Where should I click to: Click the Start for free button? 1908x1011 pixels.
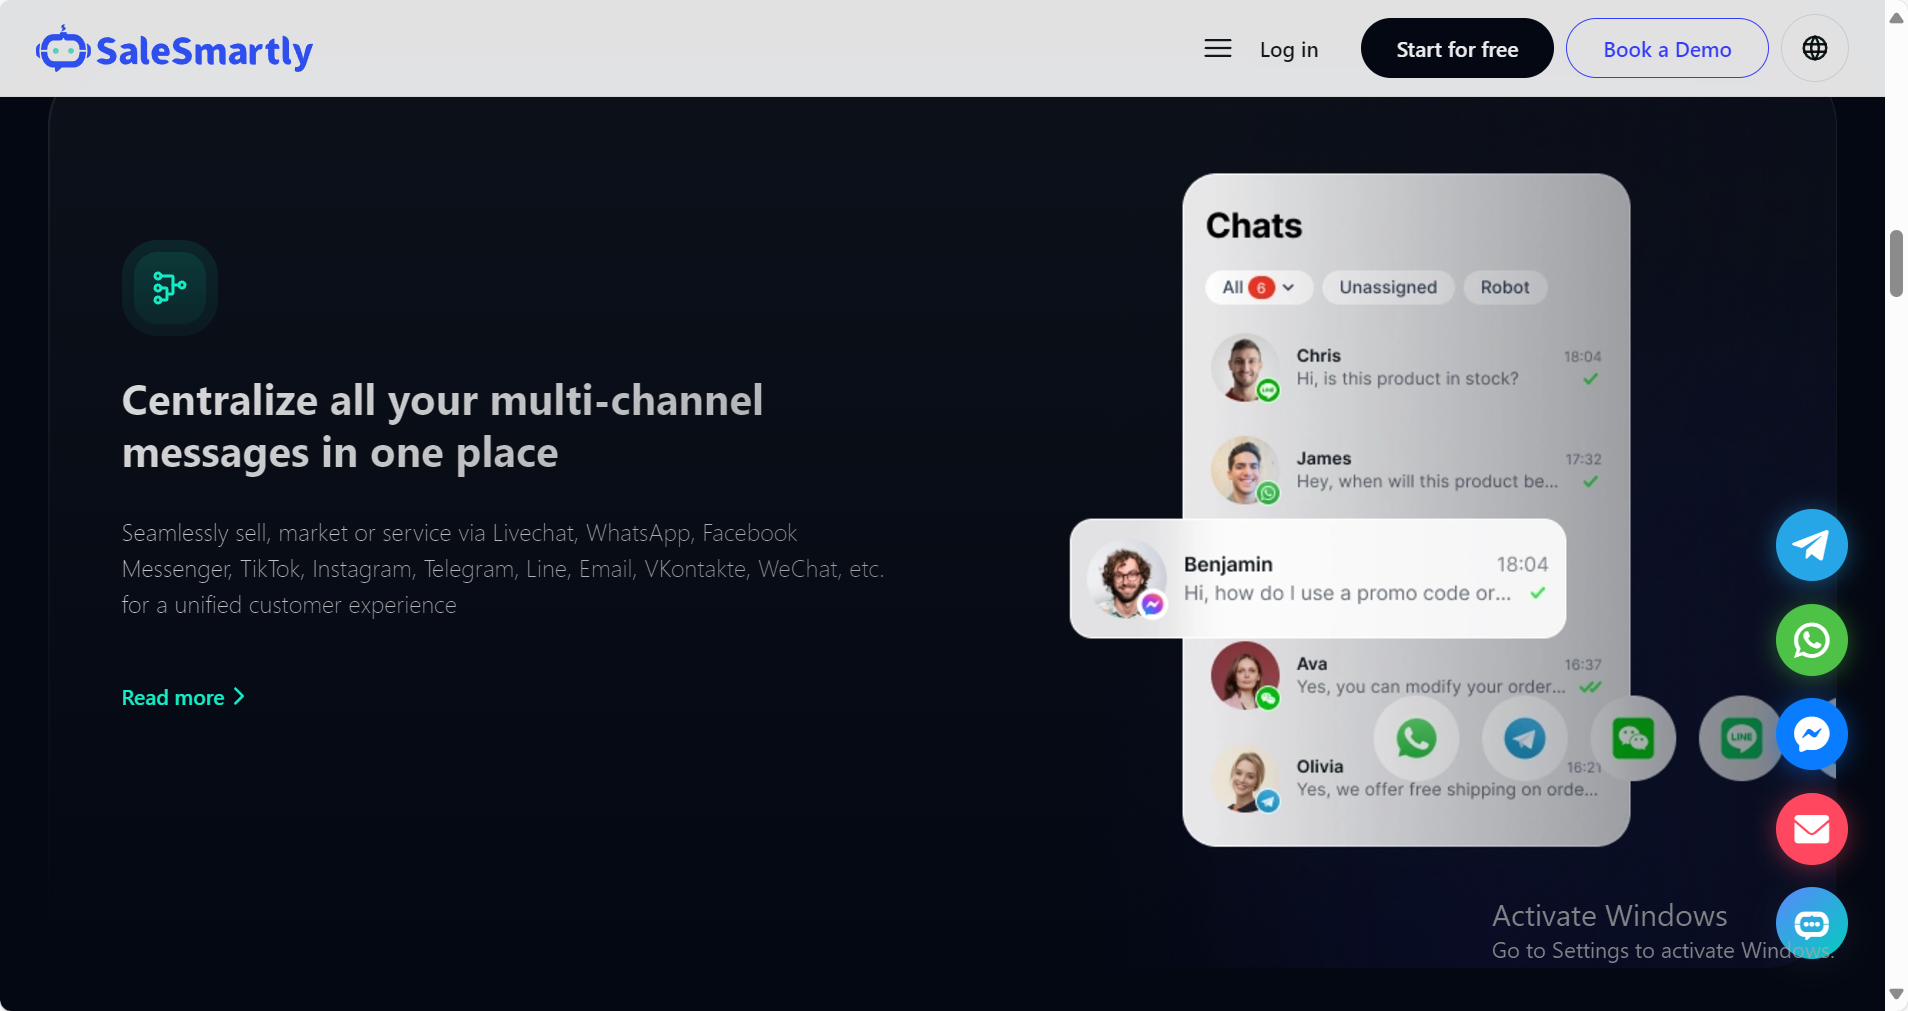[x=1457, y=48]
